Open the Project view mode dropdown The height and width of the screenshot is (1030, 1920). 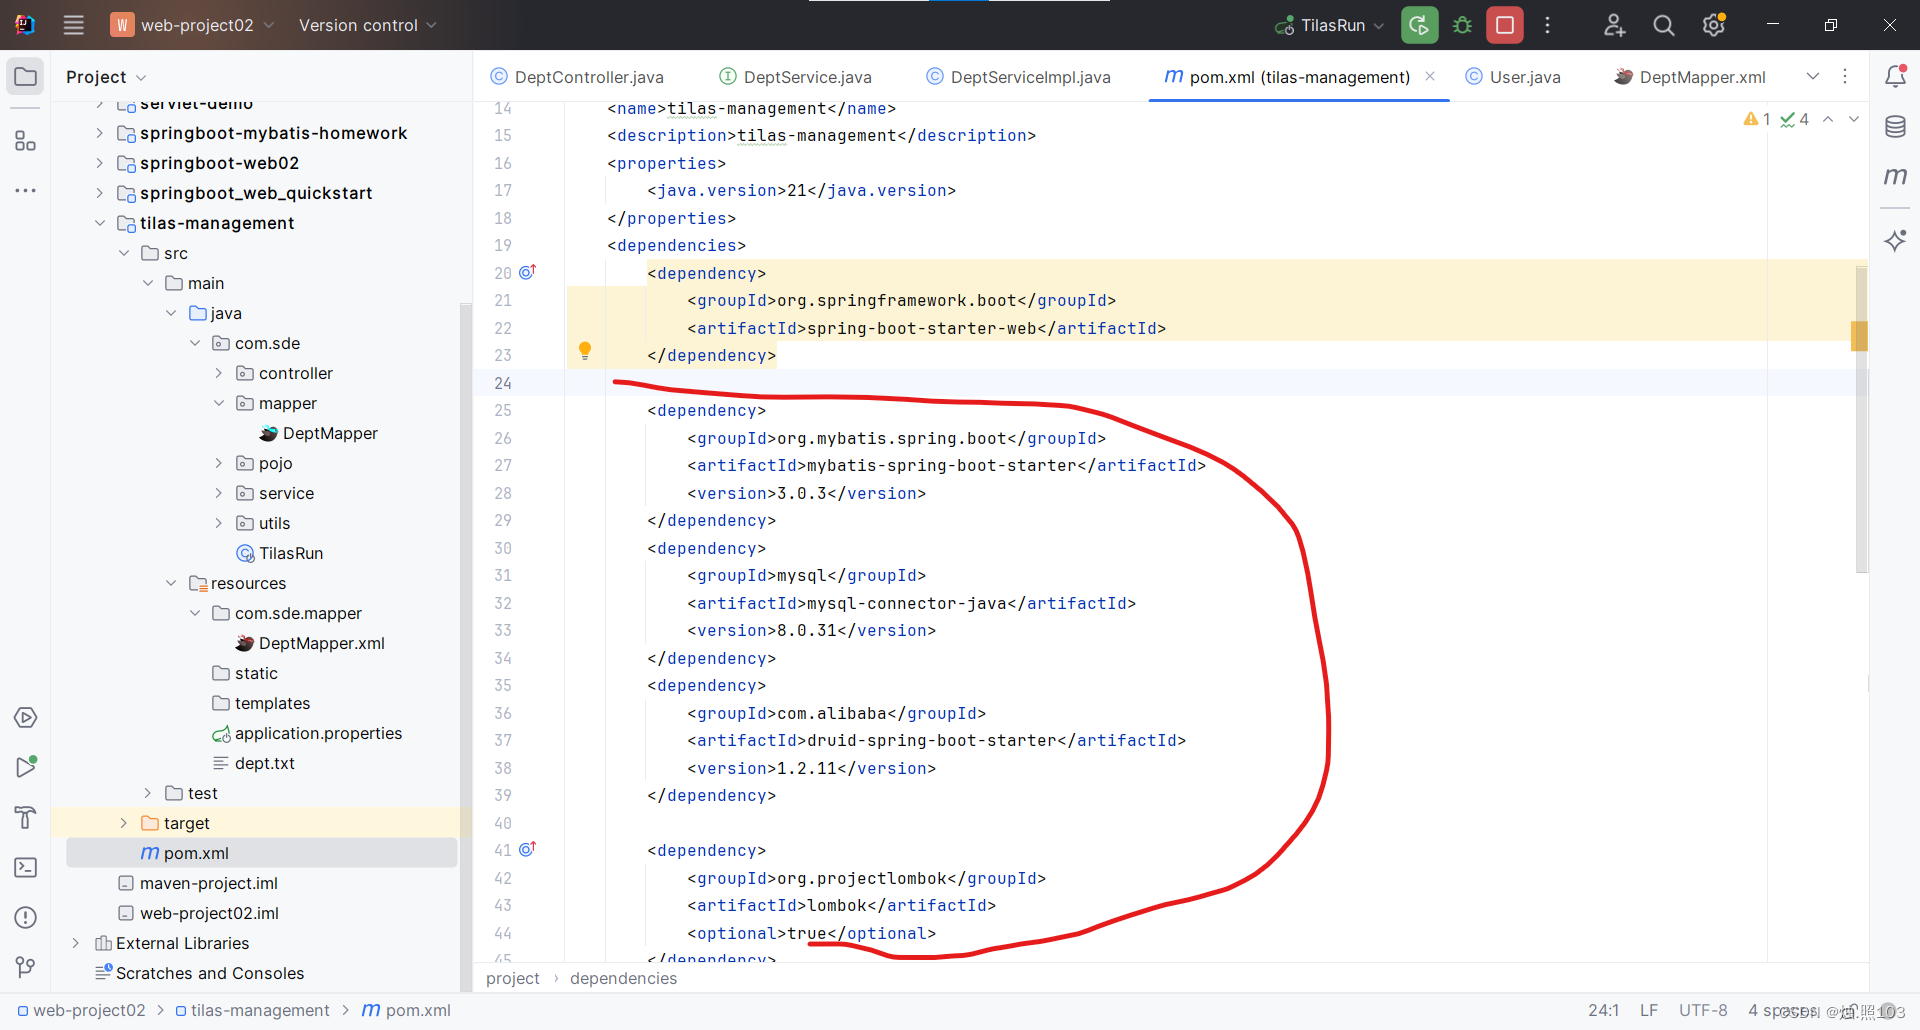[106, 77]
